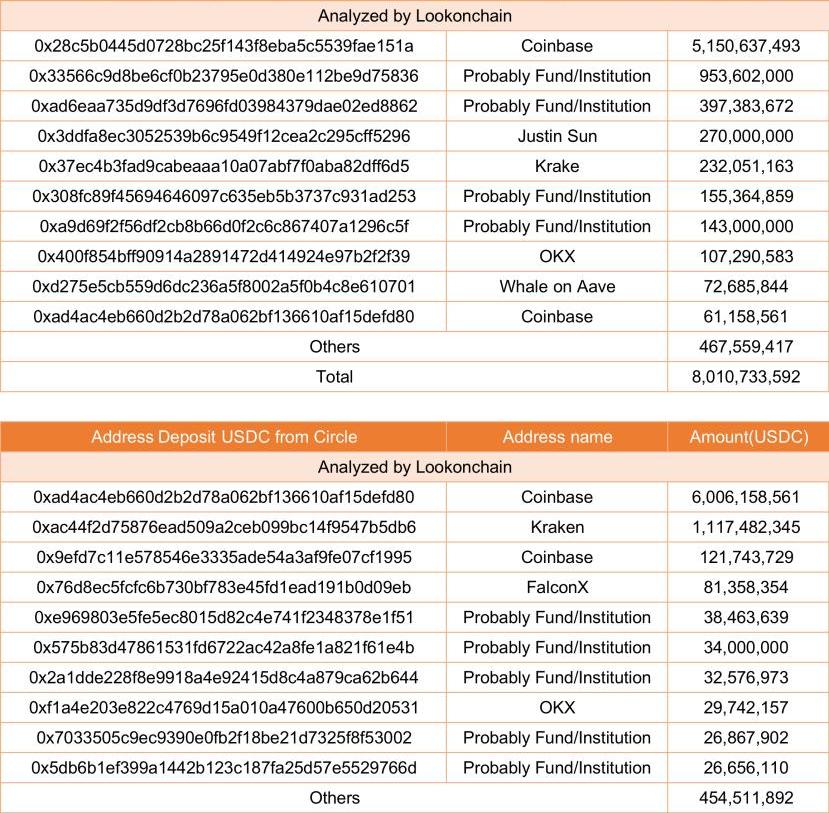Open address starting with 0x28c5b0445d

click(x=223, y=46)
